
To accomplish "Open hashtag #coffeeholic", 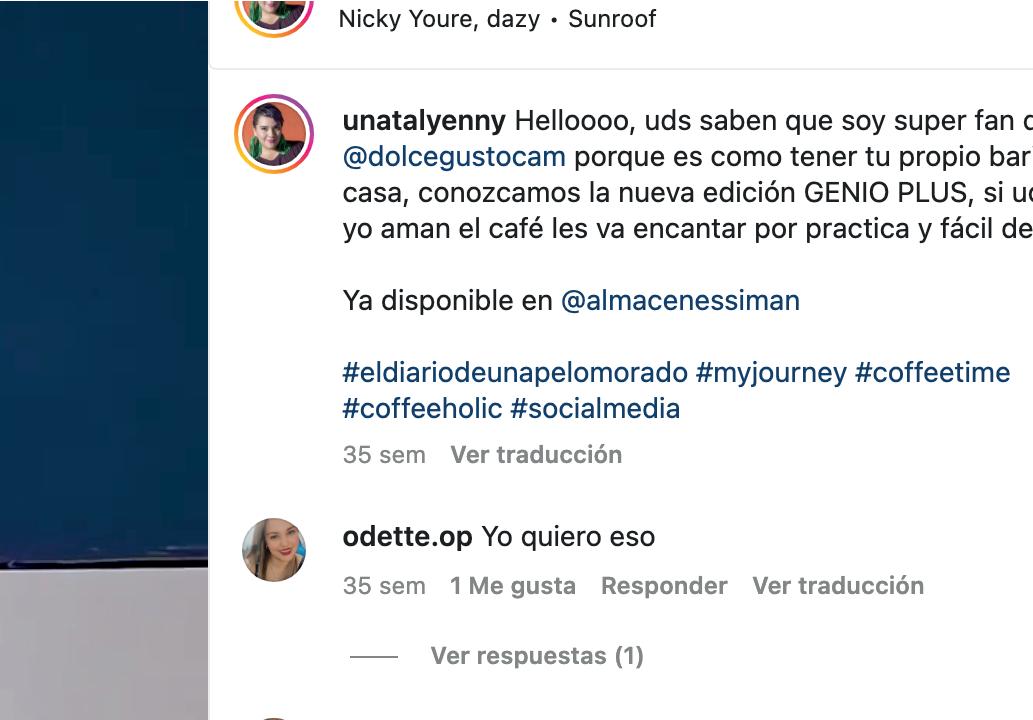I will (422, 409).
